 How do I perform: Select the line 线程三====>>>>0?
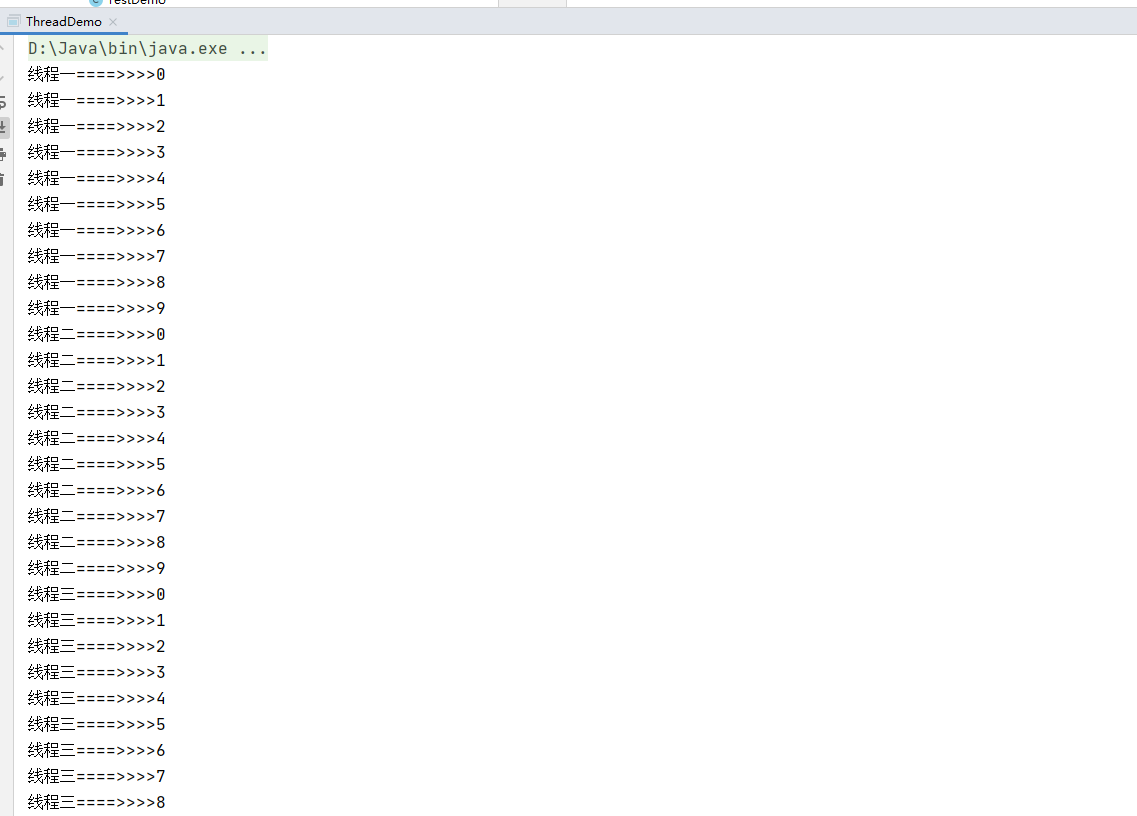pos(95,594)
